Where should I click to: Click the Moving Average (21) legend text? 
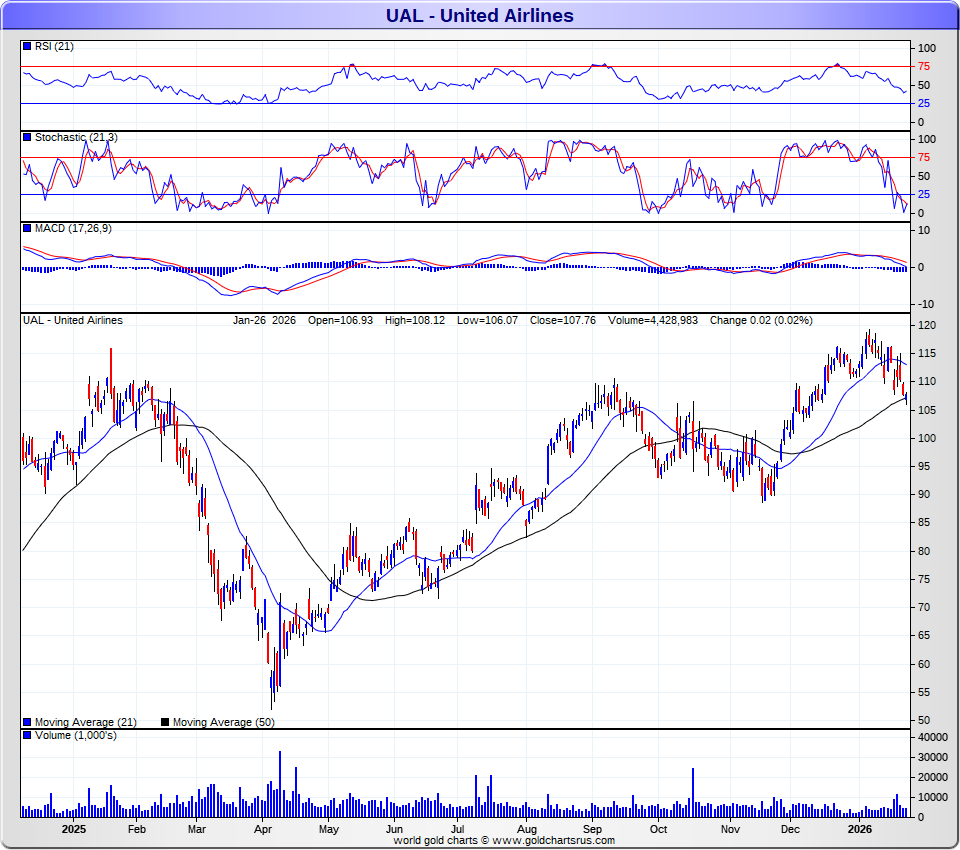86,722
